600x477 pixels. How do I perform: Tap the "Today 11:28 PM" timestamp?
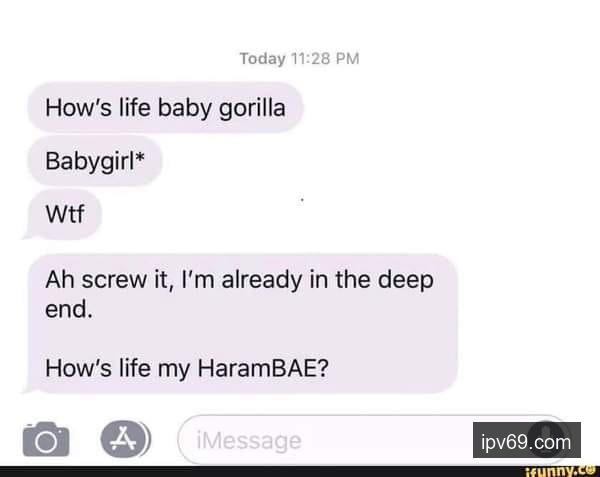click(300, 59)
